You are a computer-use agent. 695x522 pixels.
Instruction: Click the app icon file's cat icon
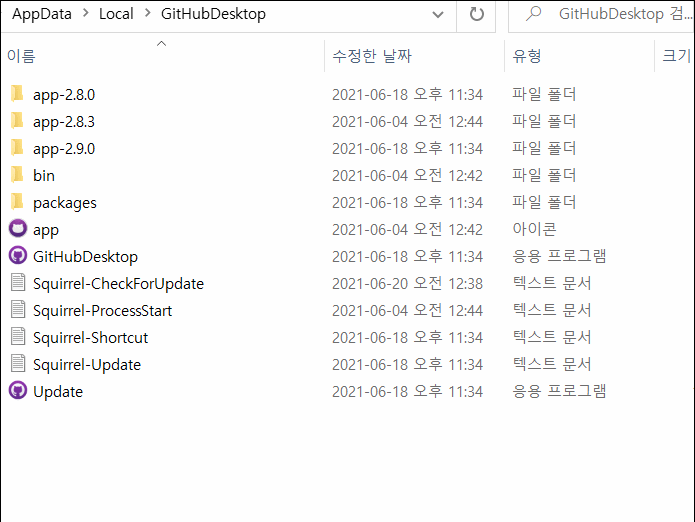click(x=18, y=229)
